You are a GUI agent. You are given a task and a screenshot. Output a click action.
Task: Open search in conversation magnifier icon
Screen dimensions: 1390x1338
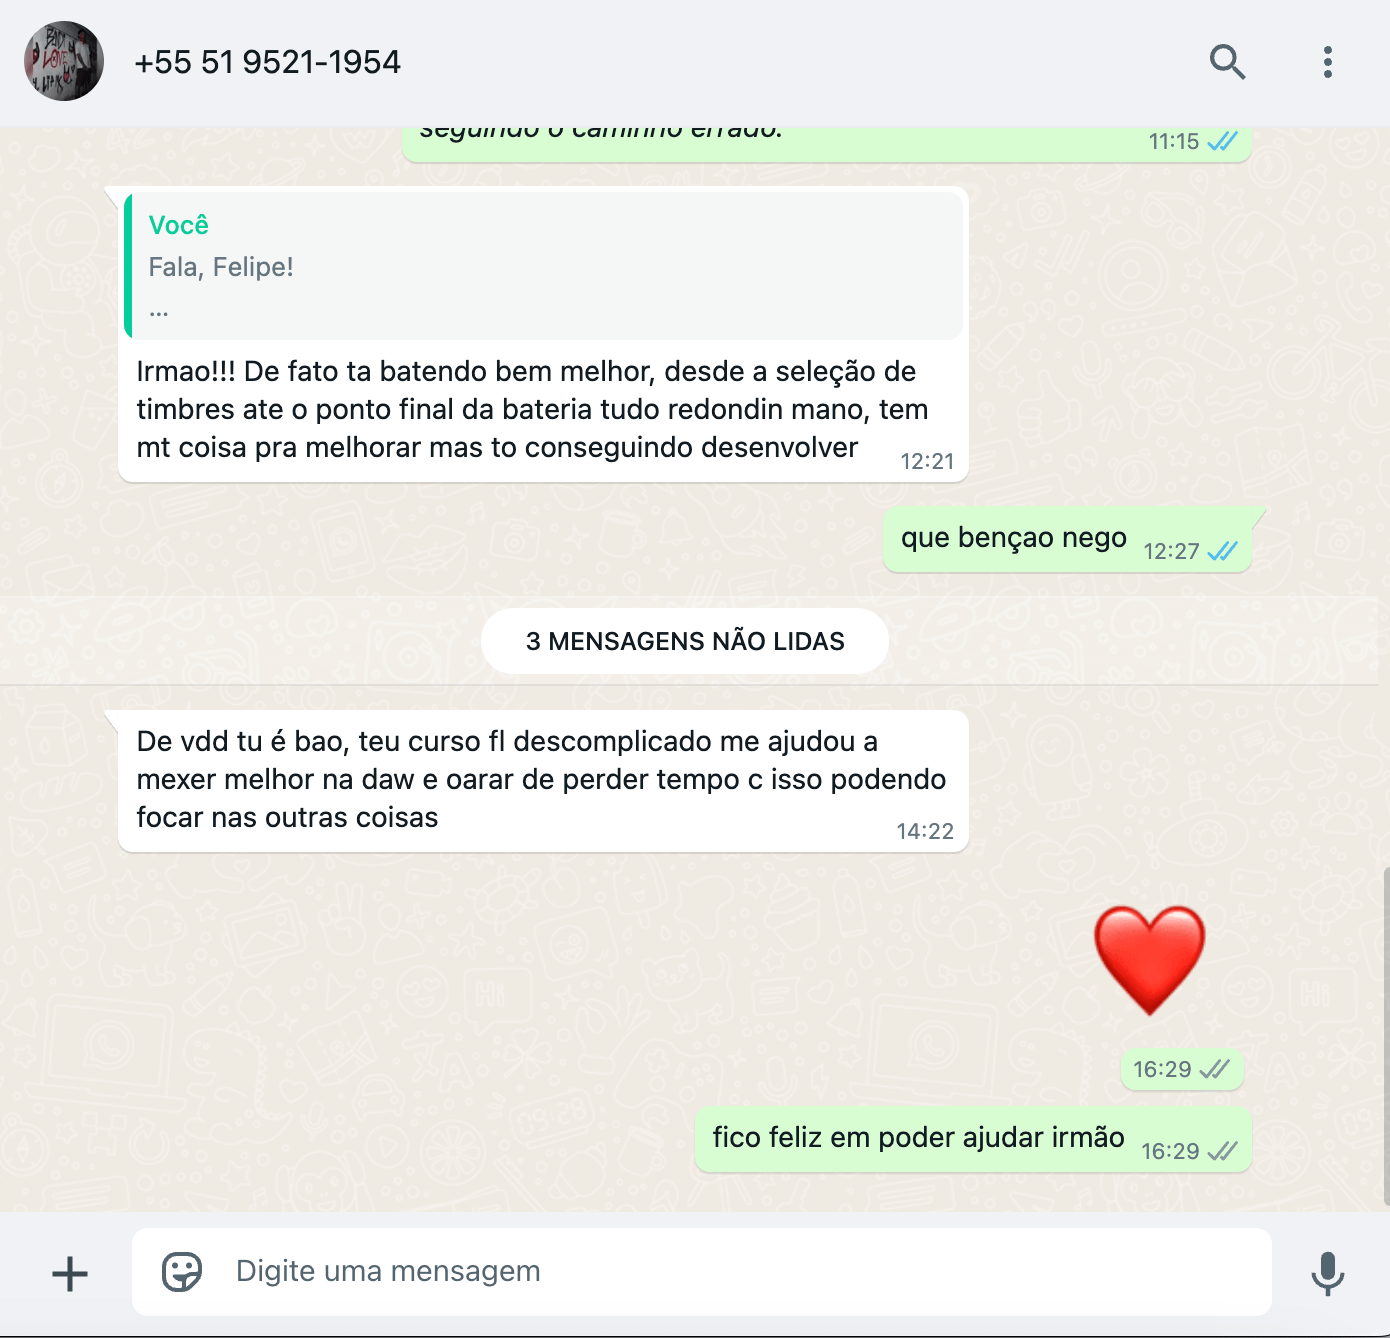click(1227, 62)
